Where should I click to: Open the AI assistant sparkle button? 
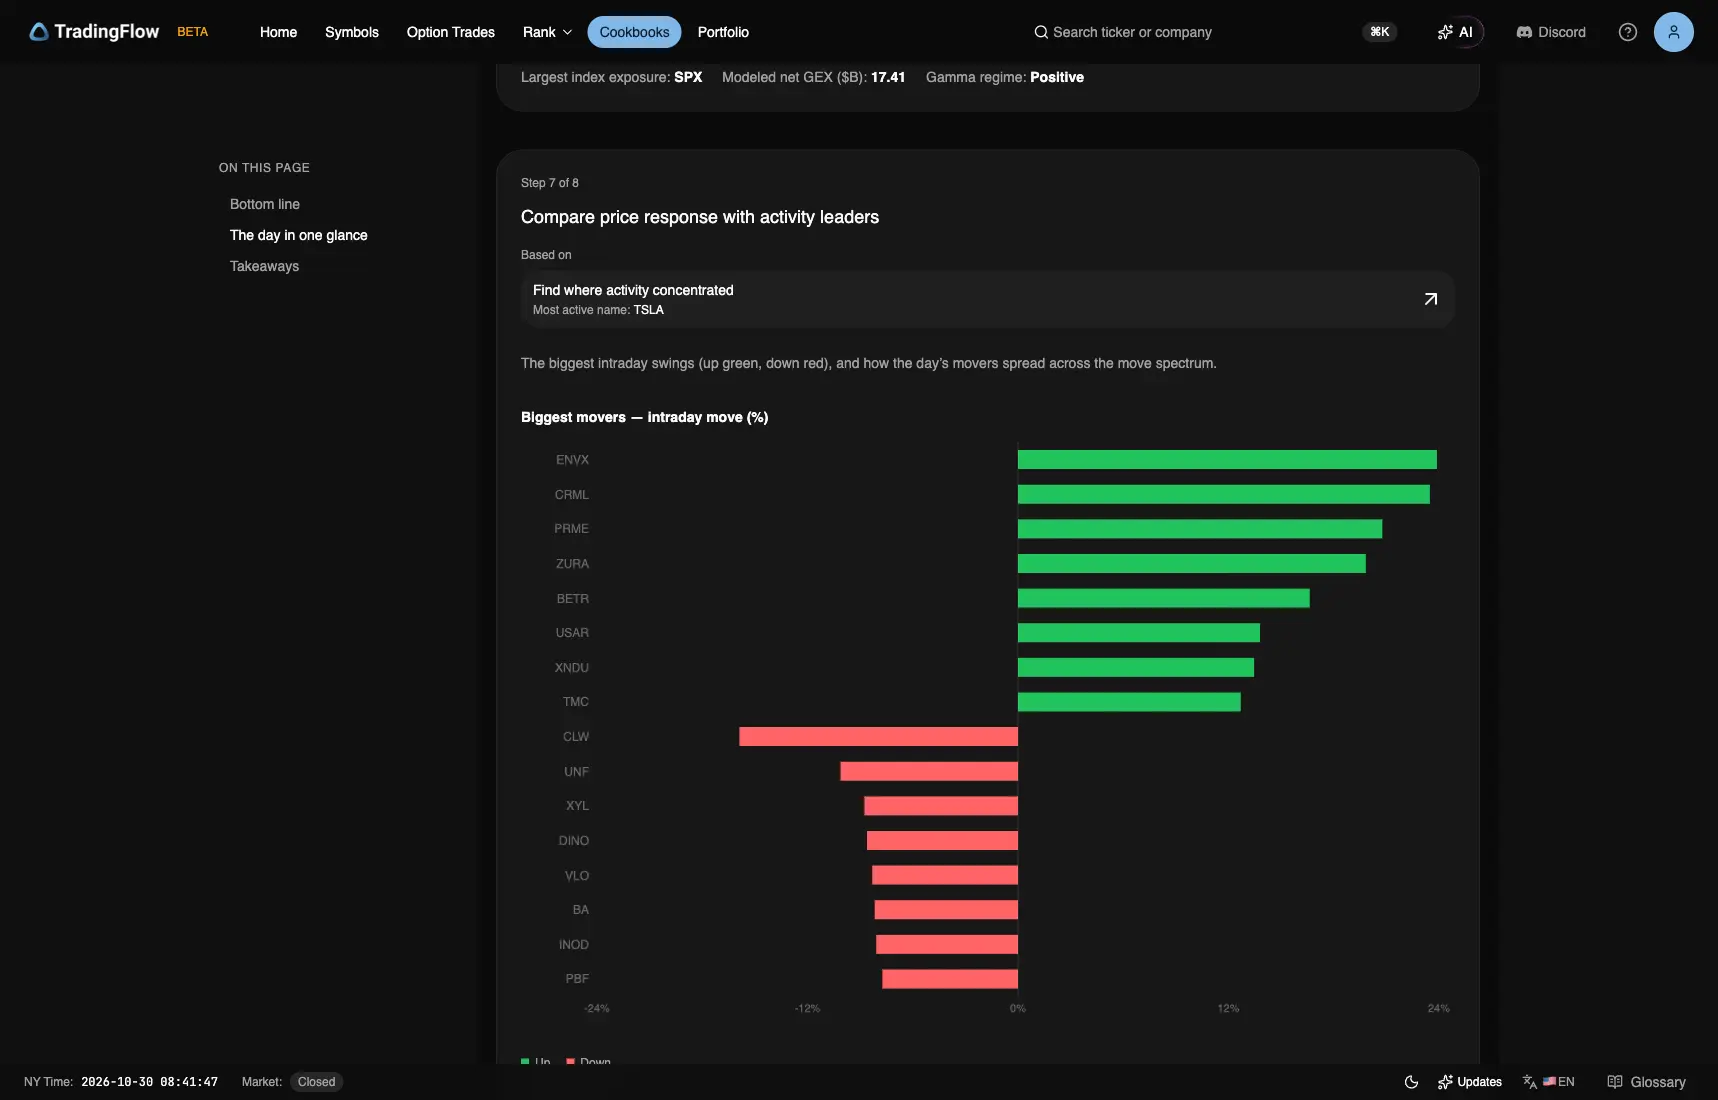coord(1455,32)
